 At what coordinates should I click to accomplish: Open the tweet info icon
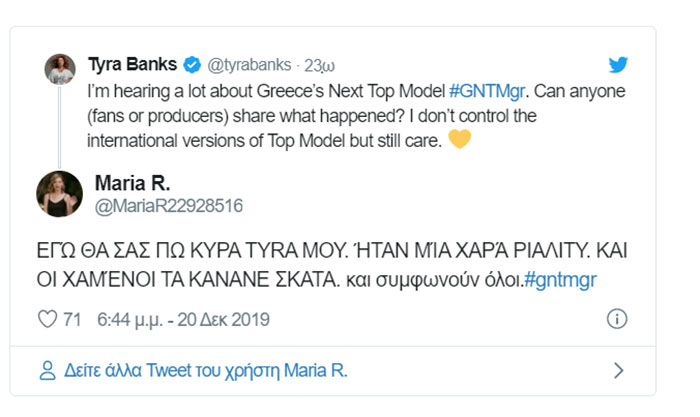pos(617,320)
